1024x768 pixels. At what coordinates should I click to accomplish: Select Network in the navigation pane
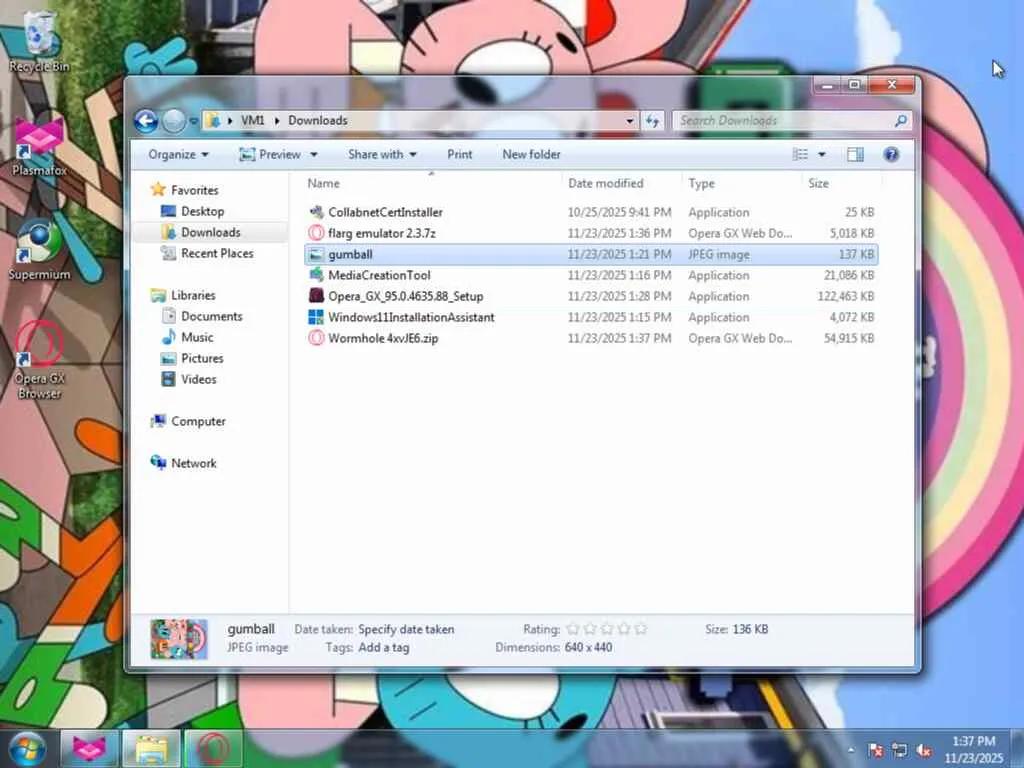[193, 463]
